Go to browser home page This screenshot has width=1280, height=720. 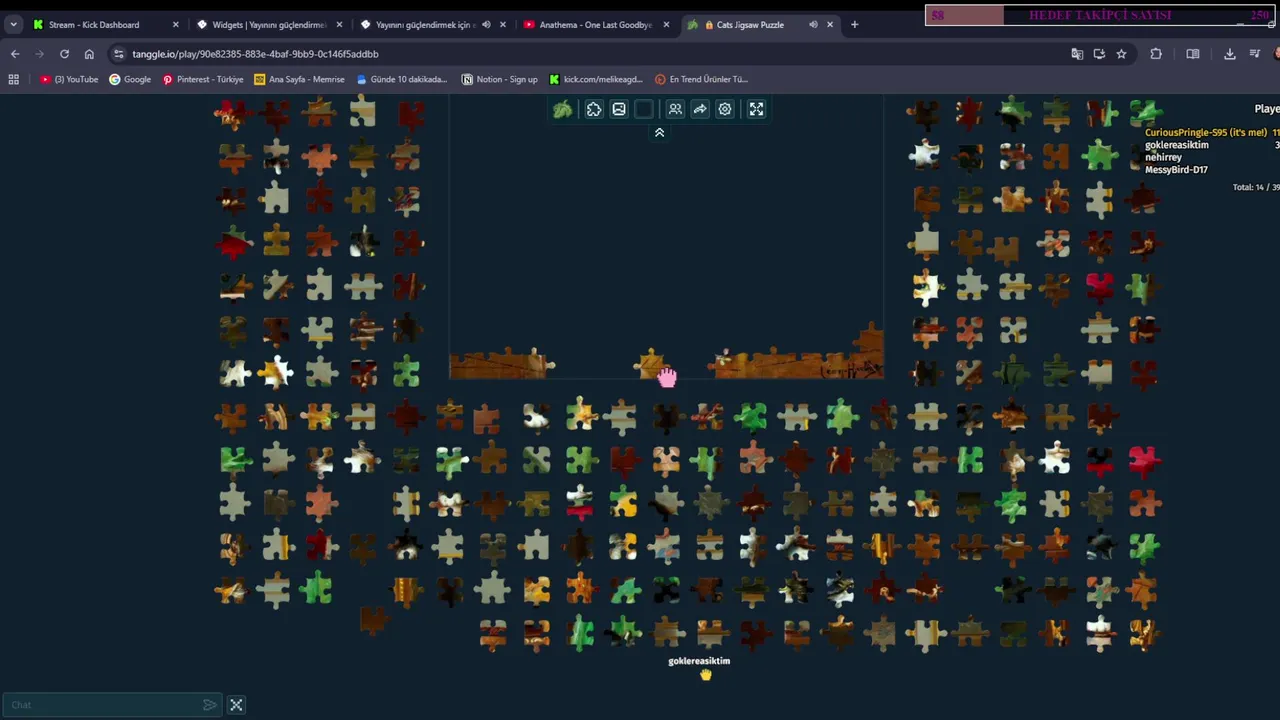click(89, 54)
